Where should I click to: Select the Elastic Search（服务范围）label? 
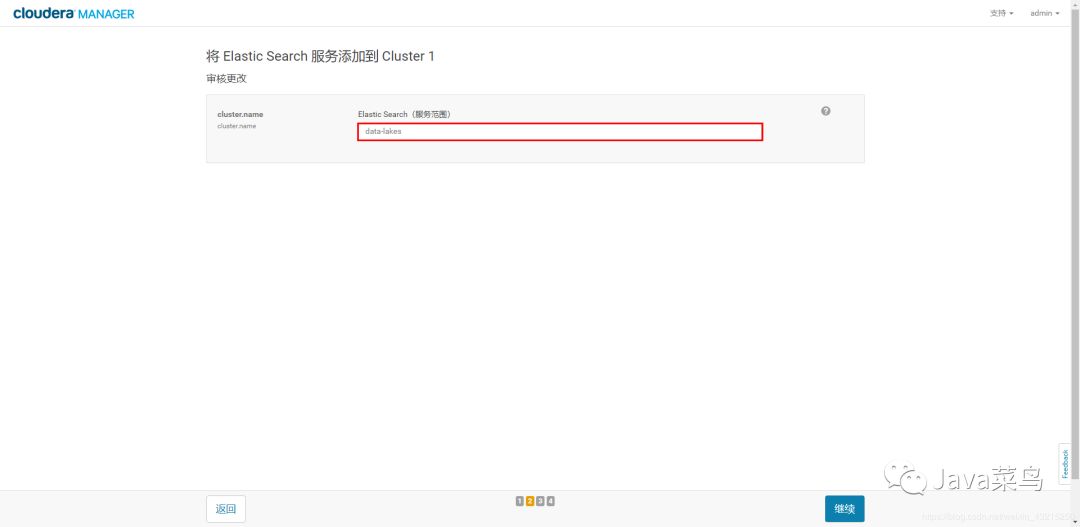404,114
